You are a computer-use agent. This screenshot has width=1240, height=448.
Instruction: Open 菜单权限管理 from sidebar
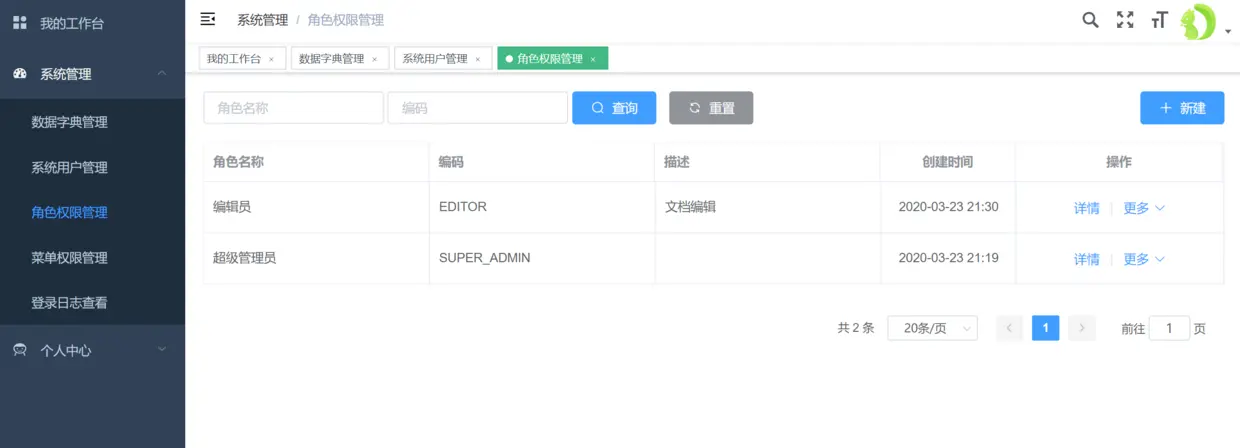[92, 257]
